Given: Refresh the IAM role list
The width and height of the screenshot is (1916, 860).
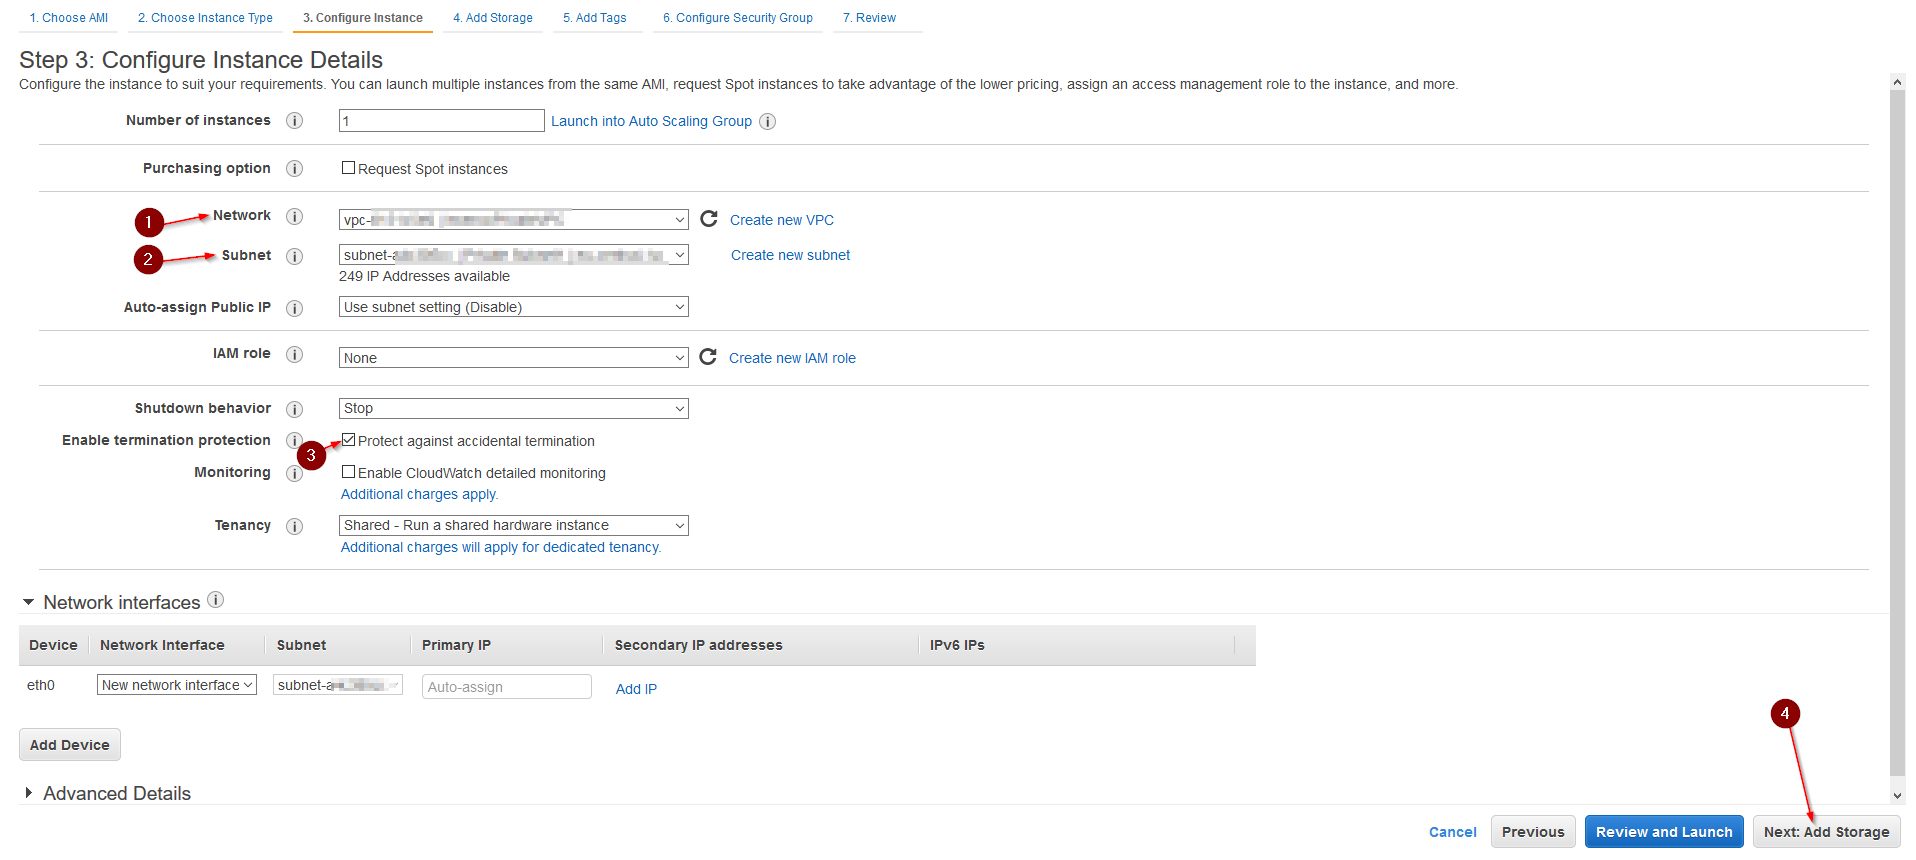Looking at the screenshot, I should [708, 357].
